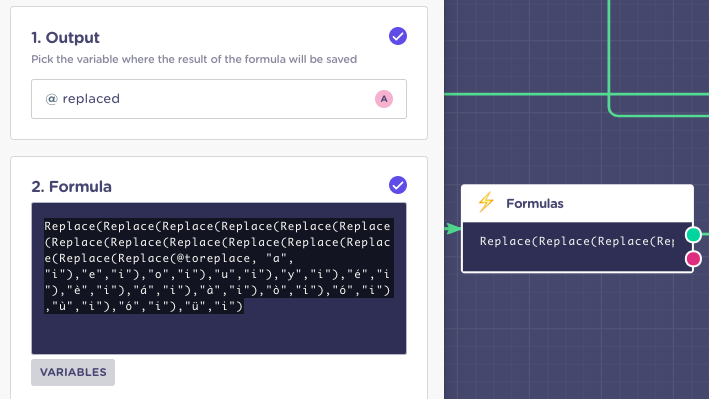709x399 pixels.
Task: Open the @ replaced variable field
Action: click(x=219, y=99)
